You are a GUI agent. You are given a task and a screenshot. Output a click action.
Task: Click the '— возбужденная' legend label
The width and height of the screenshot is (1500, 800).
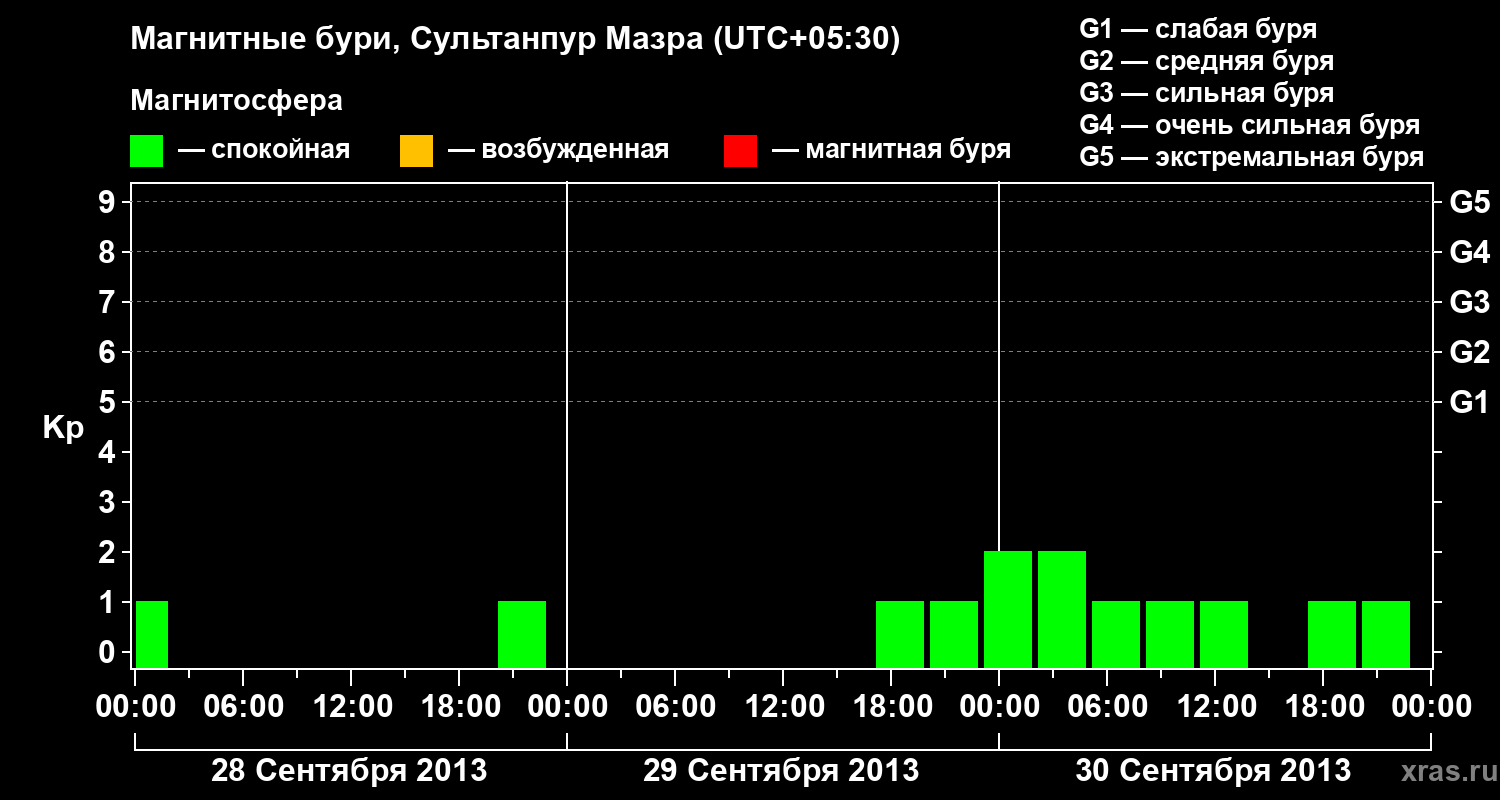(x=558, y=151)
